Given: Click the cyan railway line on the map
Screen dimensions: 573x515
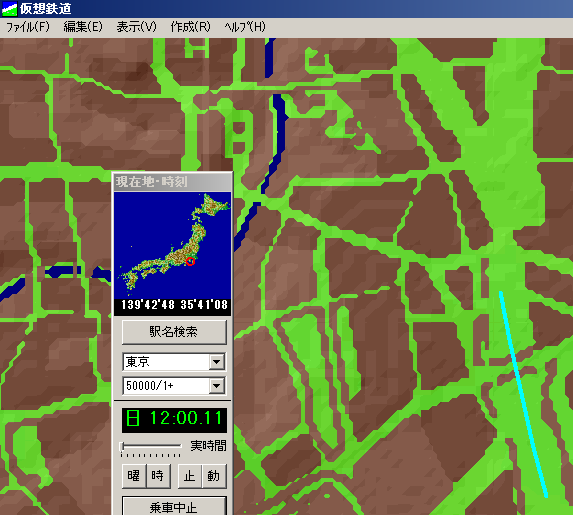Looking at the screenshot, I should click(523, 395).
